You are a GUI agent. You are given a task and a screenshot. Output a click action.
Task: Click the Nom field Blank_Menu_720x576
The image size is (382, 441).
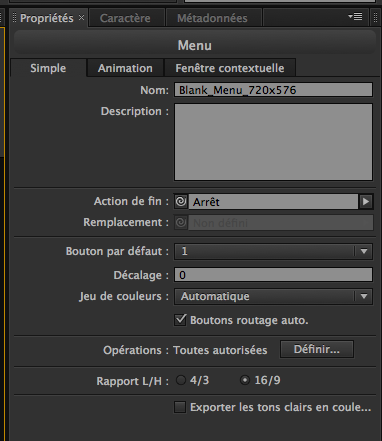(x=273, y=90)
